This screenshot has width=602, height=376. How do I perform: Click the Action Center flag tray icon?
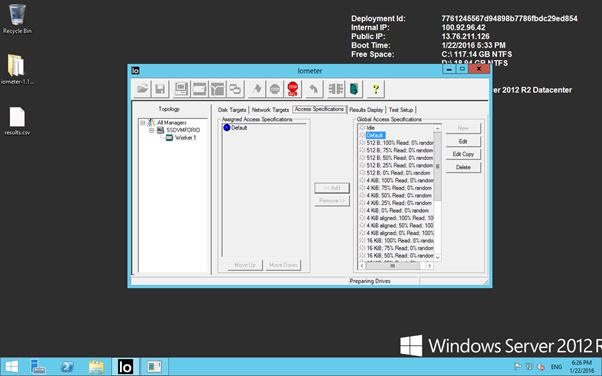tap(518, 366)
